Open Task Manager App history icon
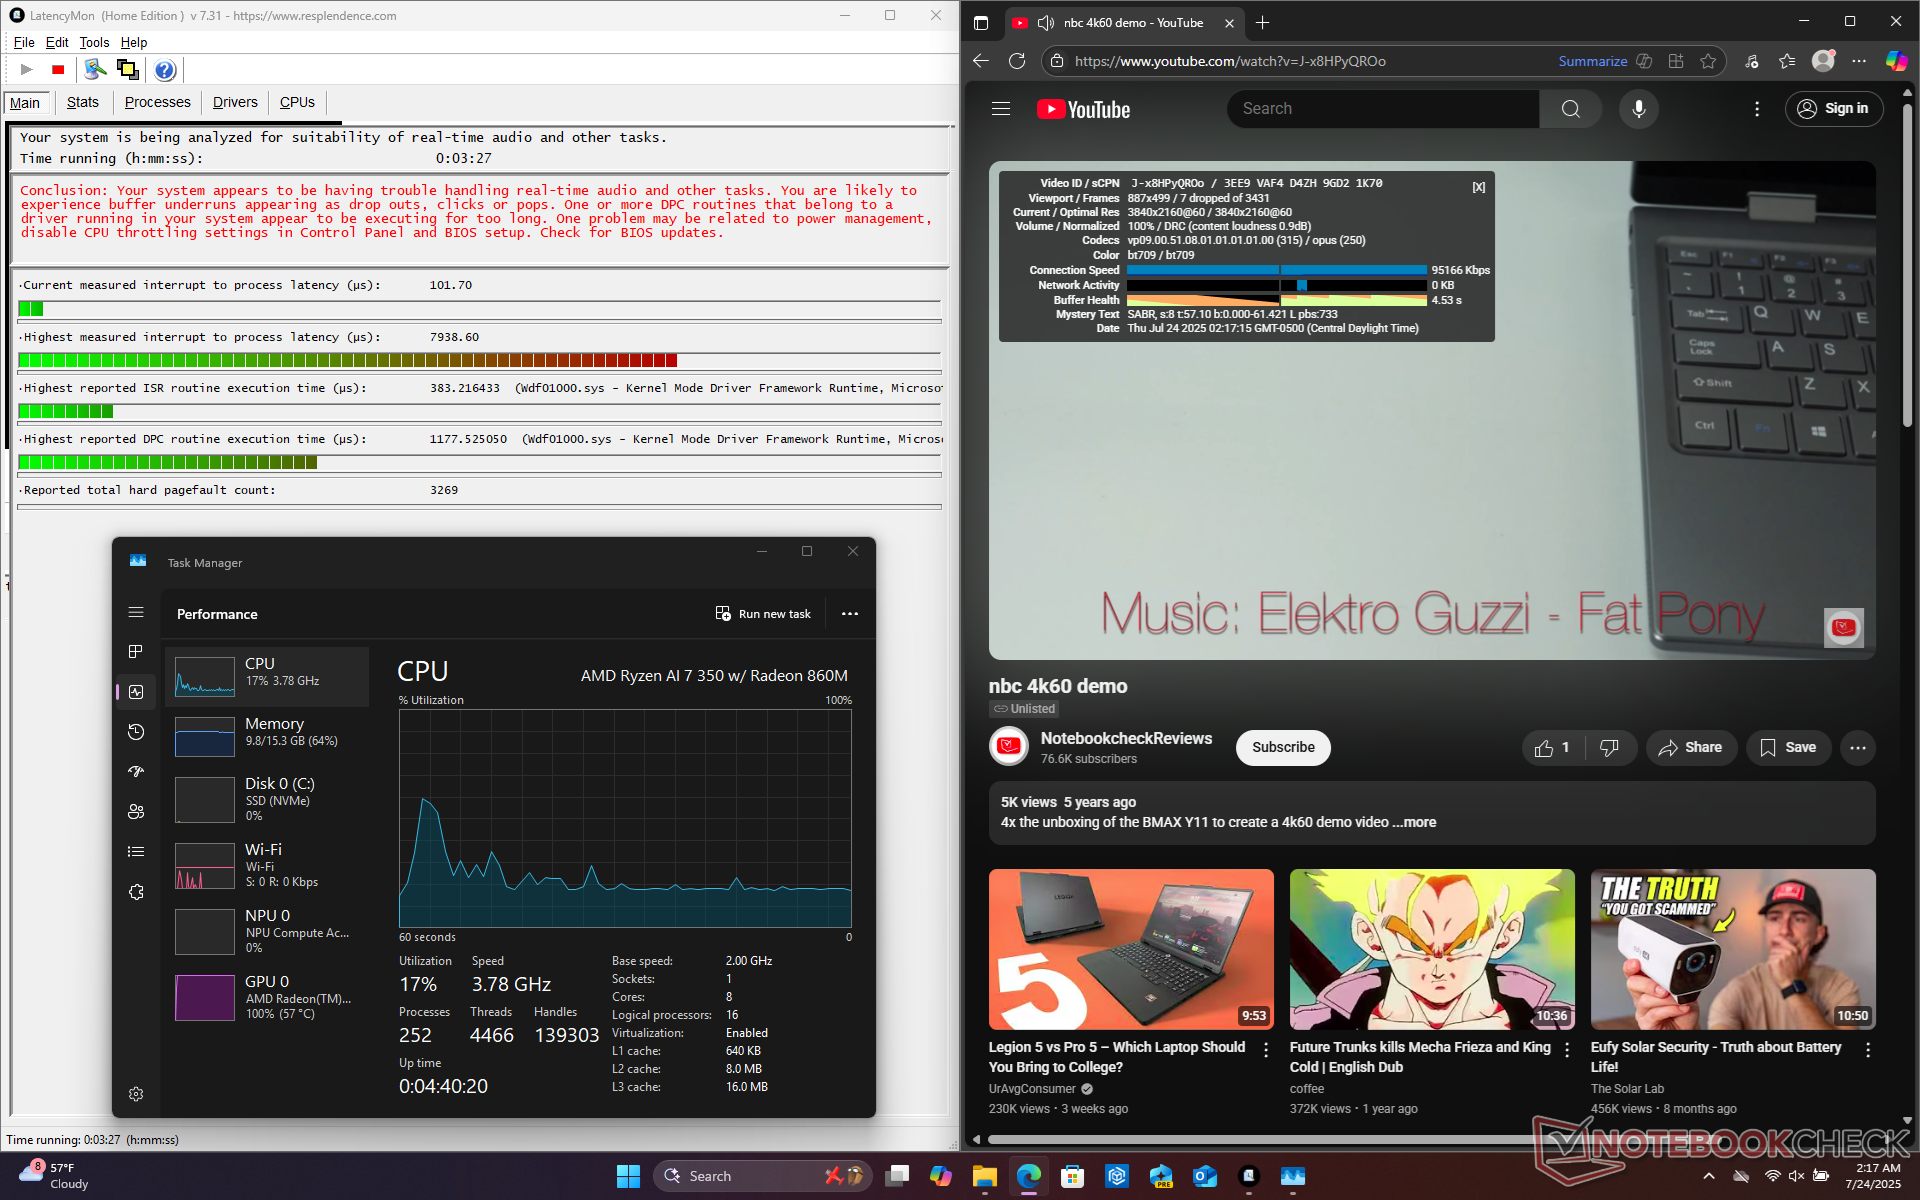 click(x=137, y=732)
